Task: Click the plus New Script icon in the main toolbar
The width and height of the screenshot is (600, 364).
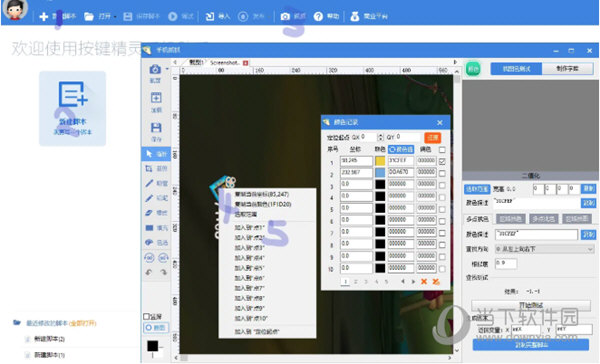Action: point(44,16)
